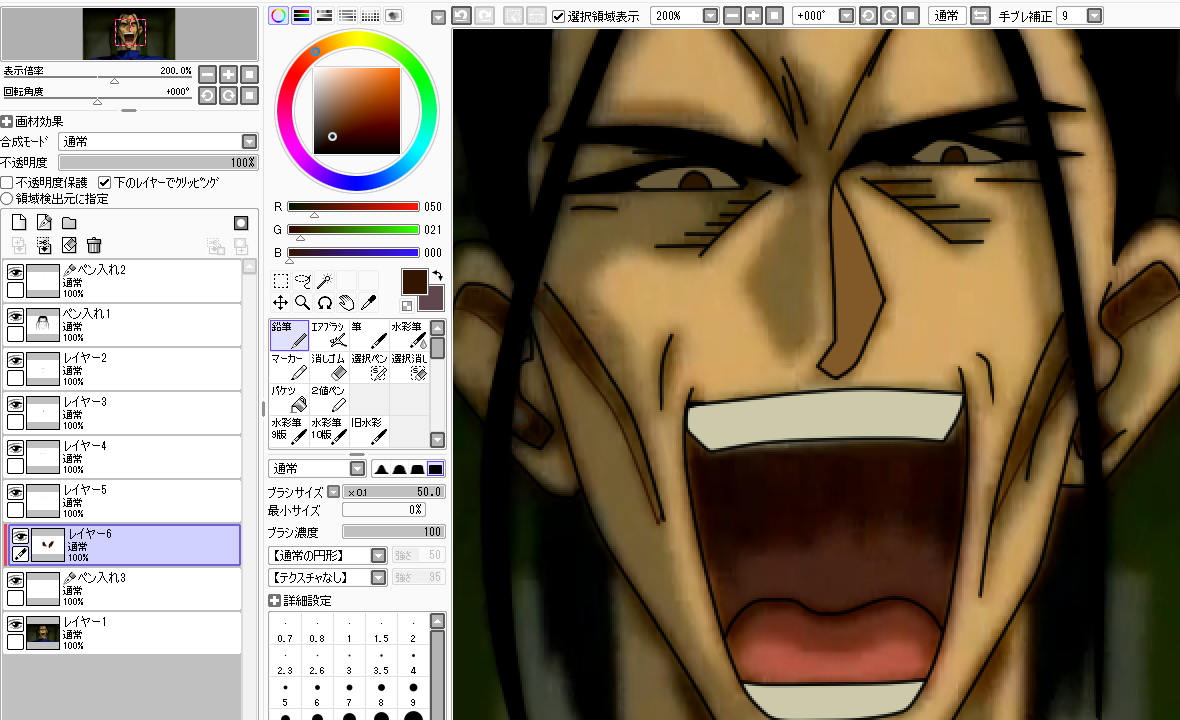Image resolution: width=1180 pixels, height=720 pixels.
Task: Choose the 消しゴム eraser tool
Action: click(x=329, y=367)
